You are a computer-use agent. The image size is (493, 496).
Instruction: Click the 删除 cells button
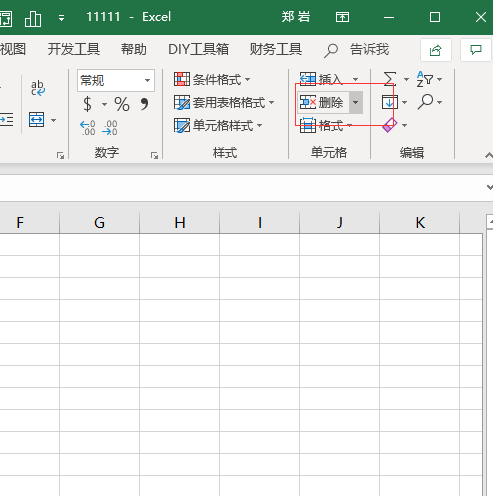pos(323,102)
